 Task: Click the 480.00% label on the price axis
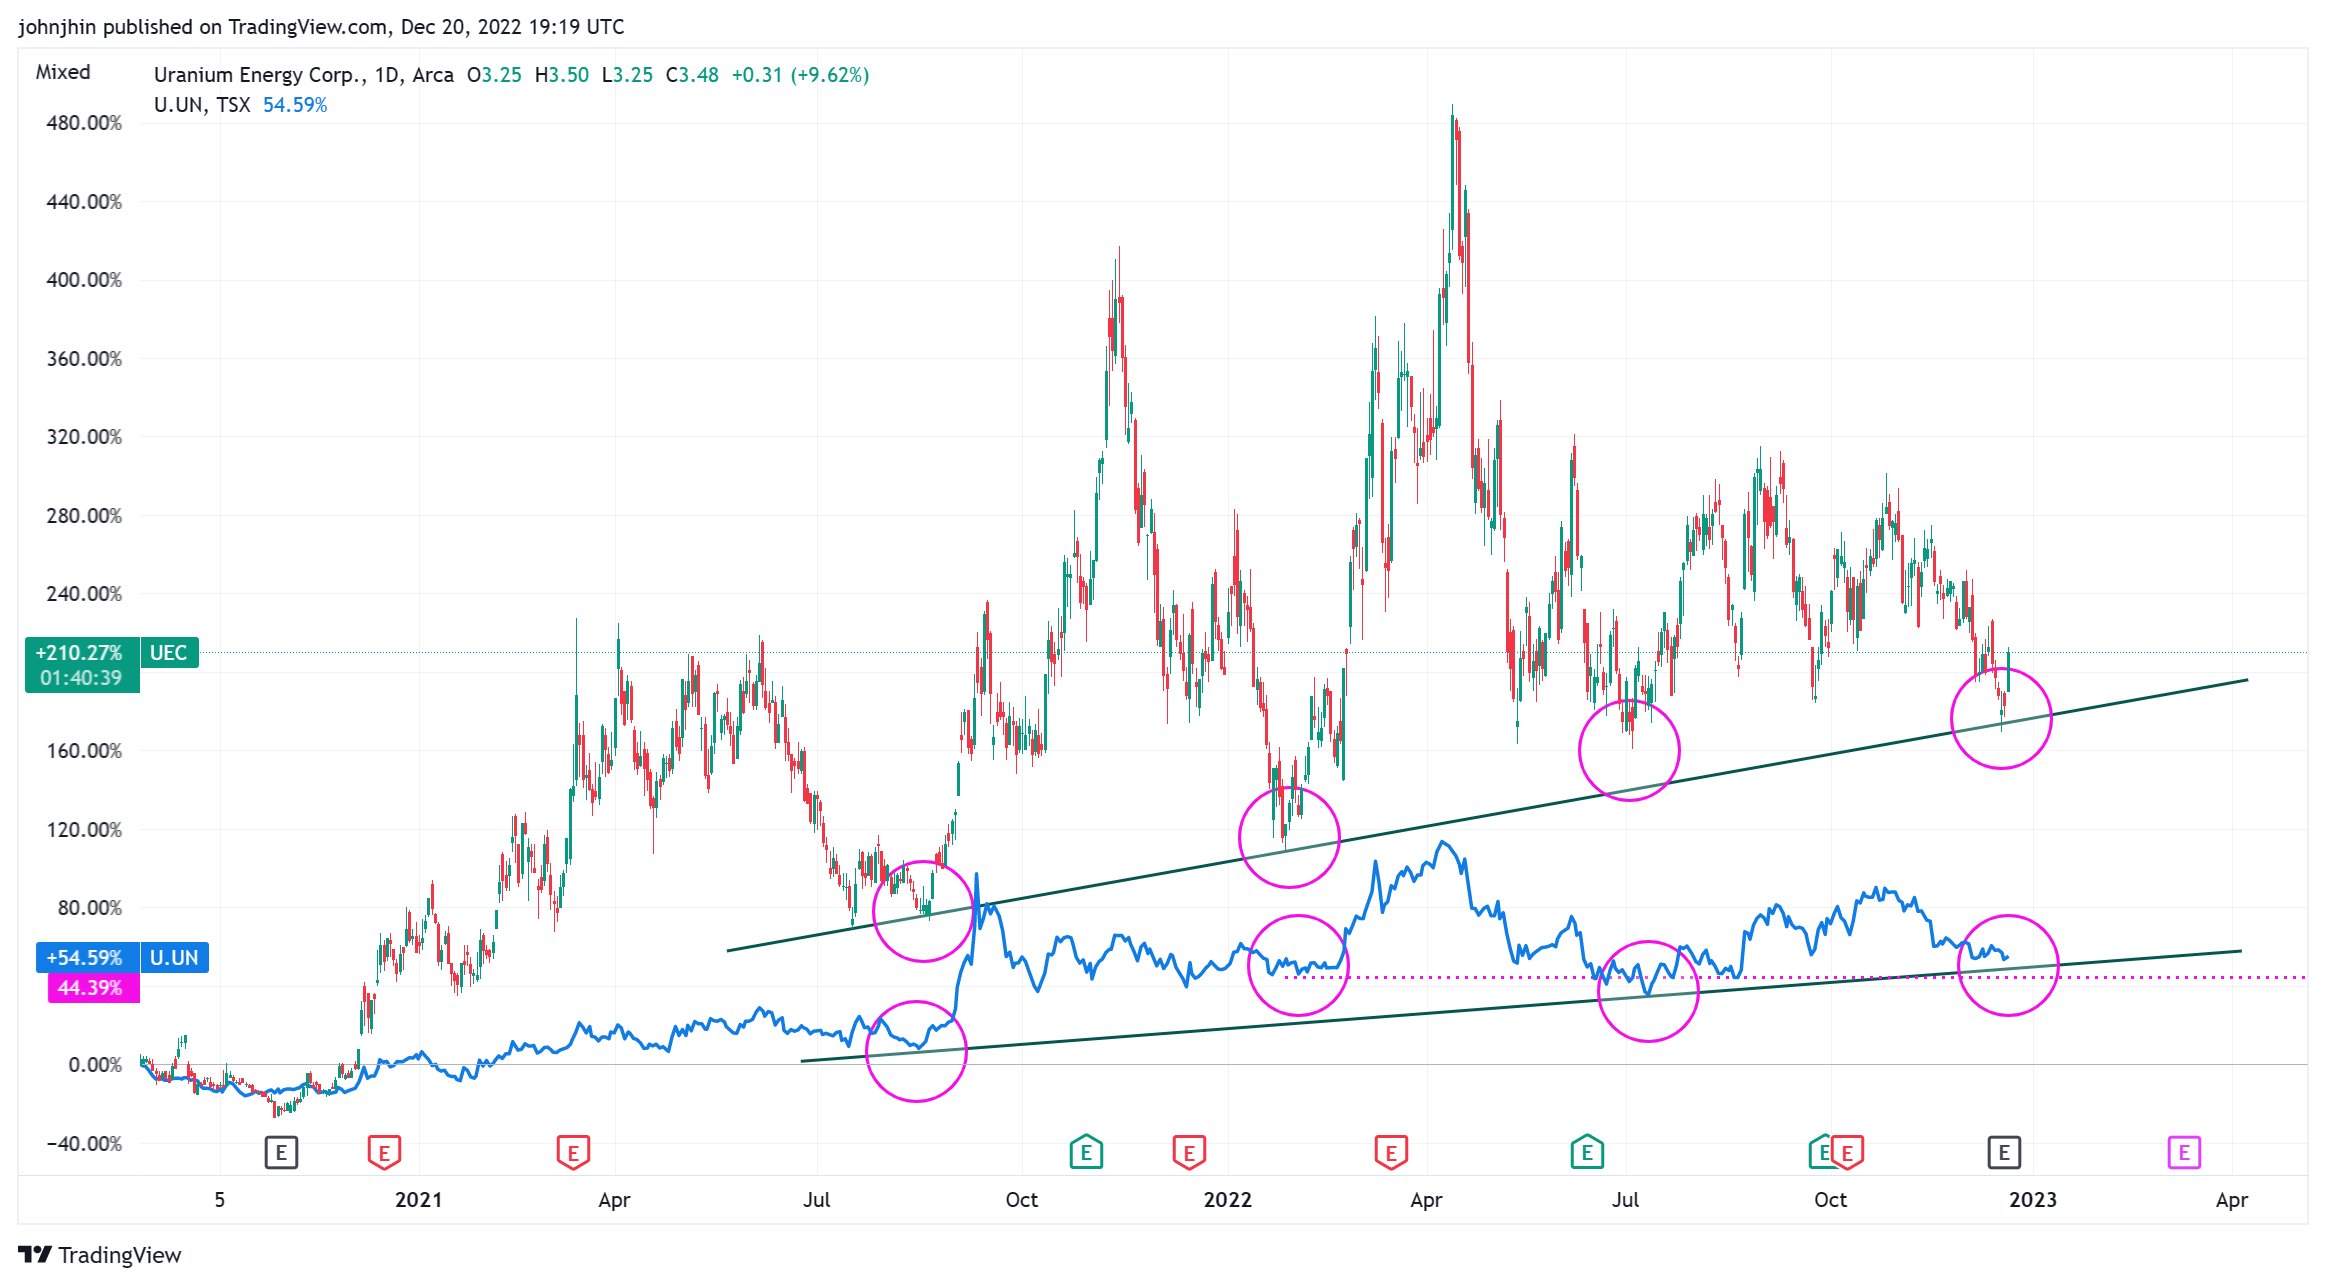coord(84,123)
